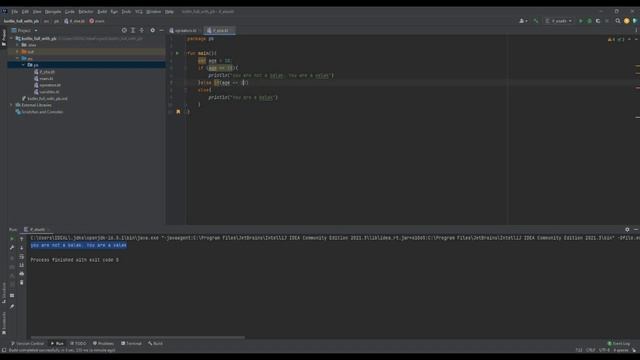
Task: Expand External Libraries node
Action: (x=11, y=105)
